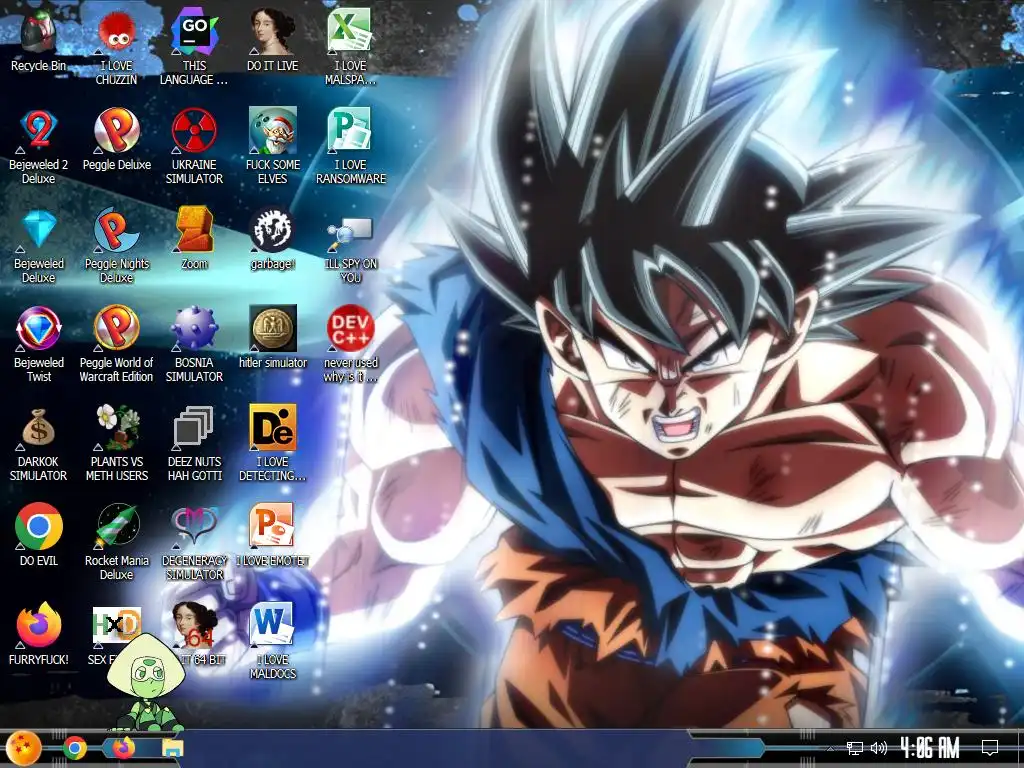This screenshot has height=768, width=1024.
Task: Select the DO IT LIVE portrait icon
Action: click(272, 32)
